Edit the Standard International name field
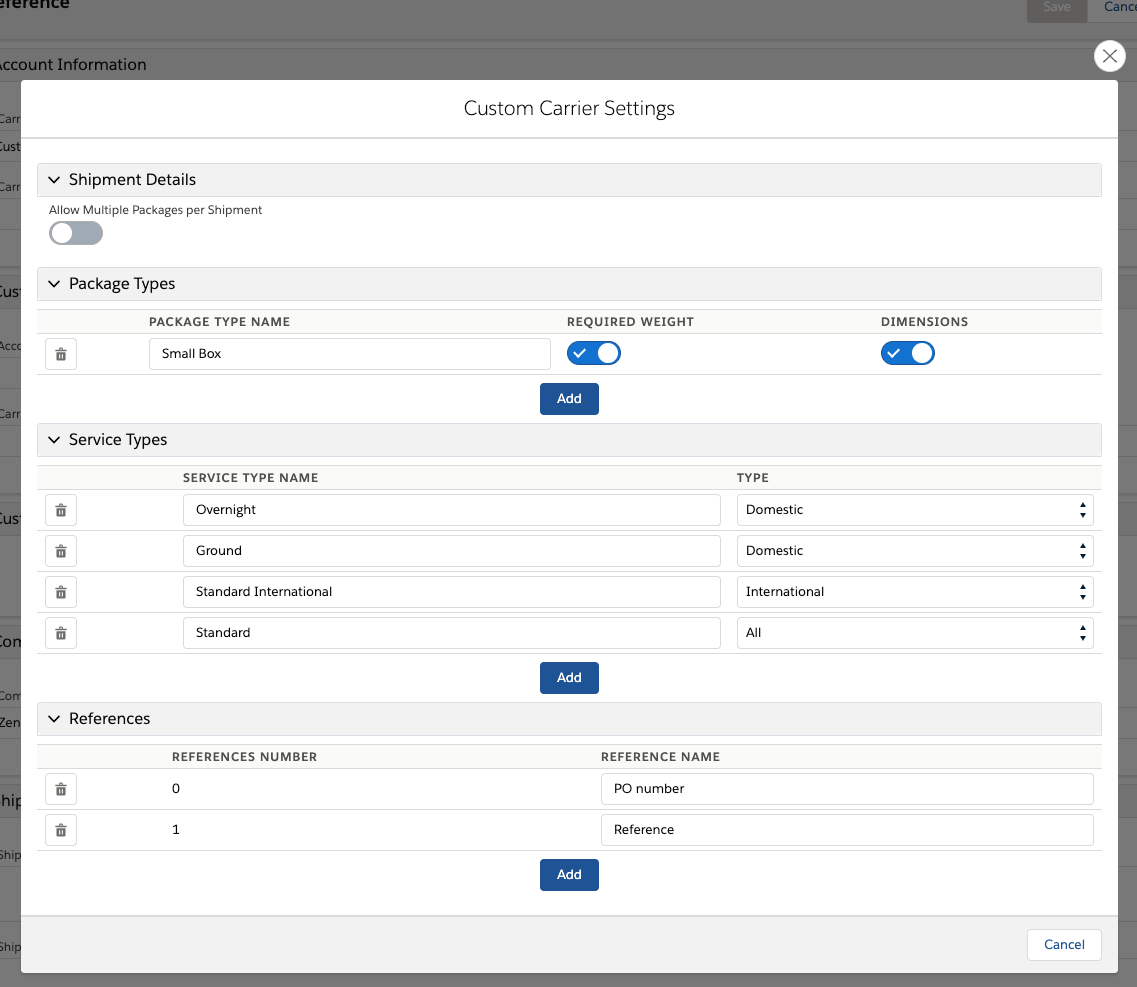Image resolution: width=1137 pixels, height=987 pixels. tap(452, 592)
